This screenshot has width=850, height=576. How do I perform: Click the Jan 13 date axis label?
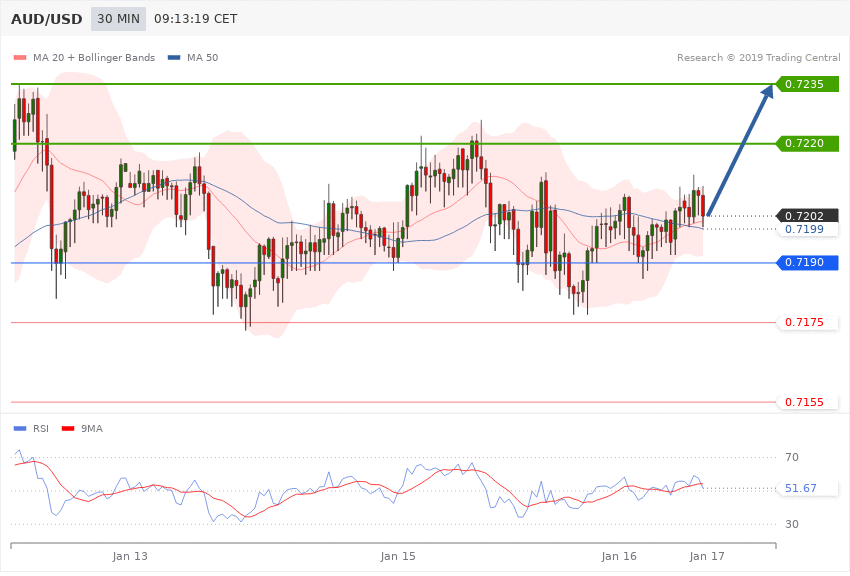[130, 556]
